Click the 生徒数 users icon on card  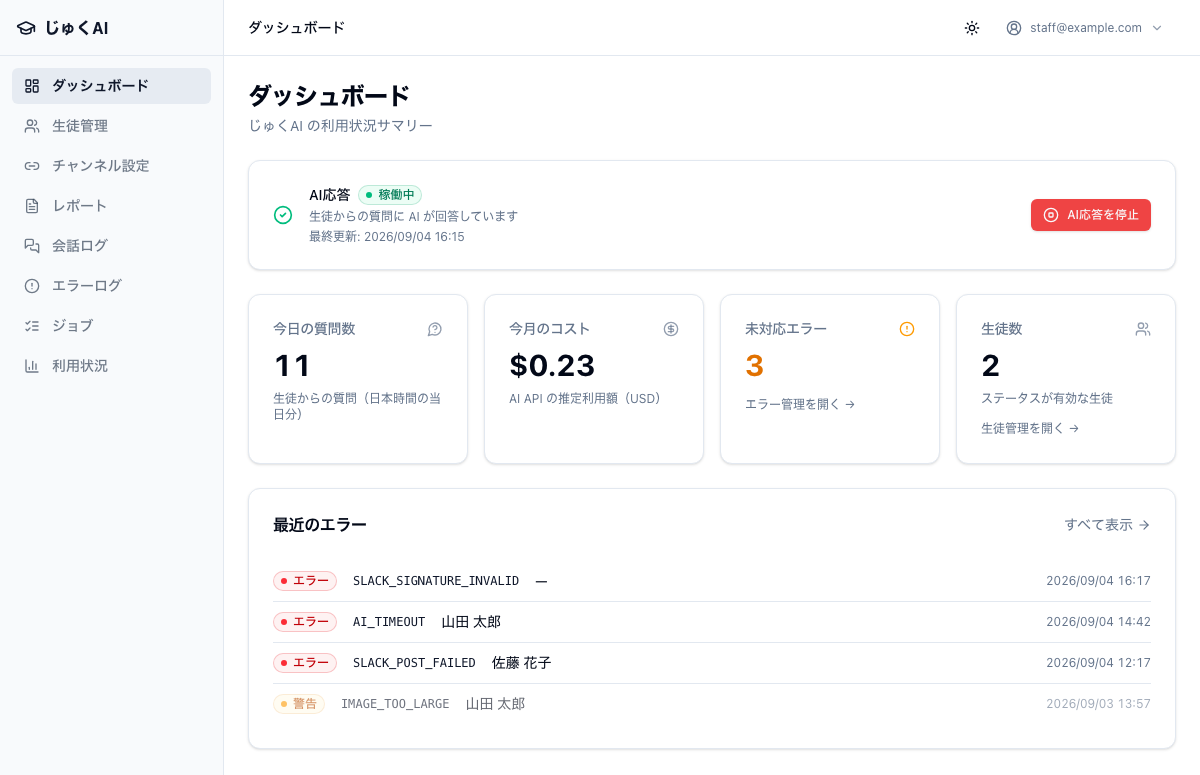pyautogui.click(x=1143, y=329)
